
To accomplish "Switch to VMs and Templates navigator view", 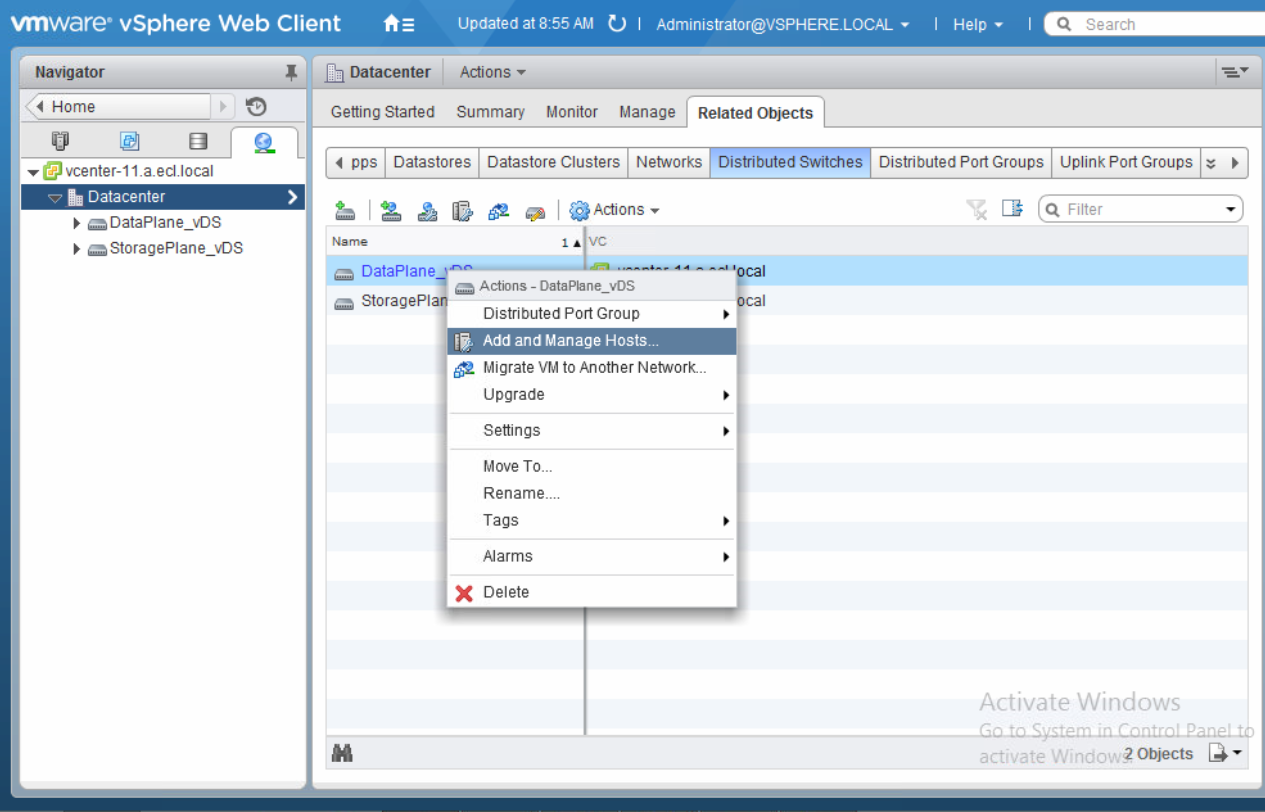I will tap(130, 141).
